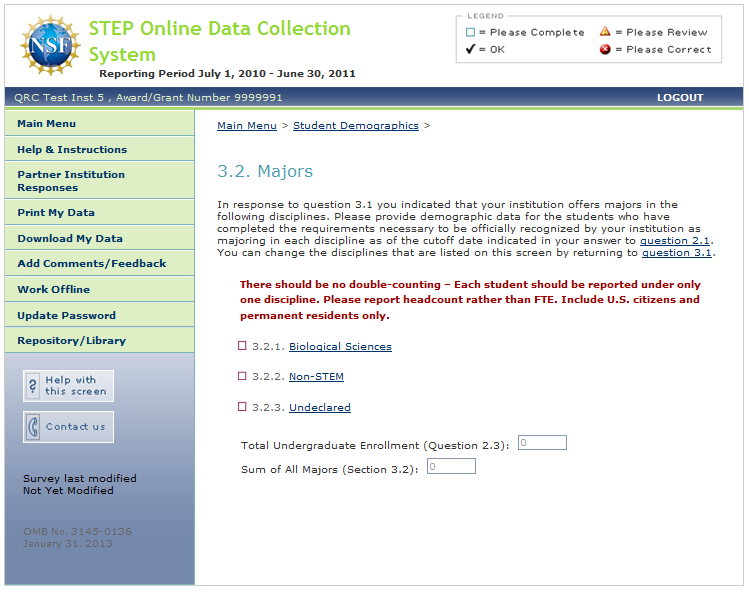Click status box beside Non-STEM
This screenshot has height=592, width=749.
[x=242, y=377]
